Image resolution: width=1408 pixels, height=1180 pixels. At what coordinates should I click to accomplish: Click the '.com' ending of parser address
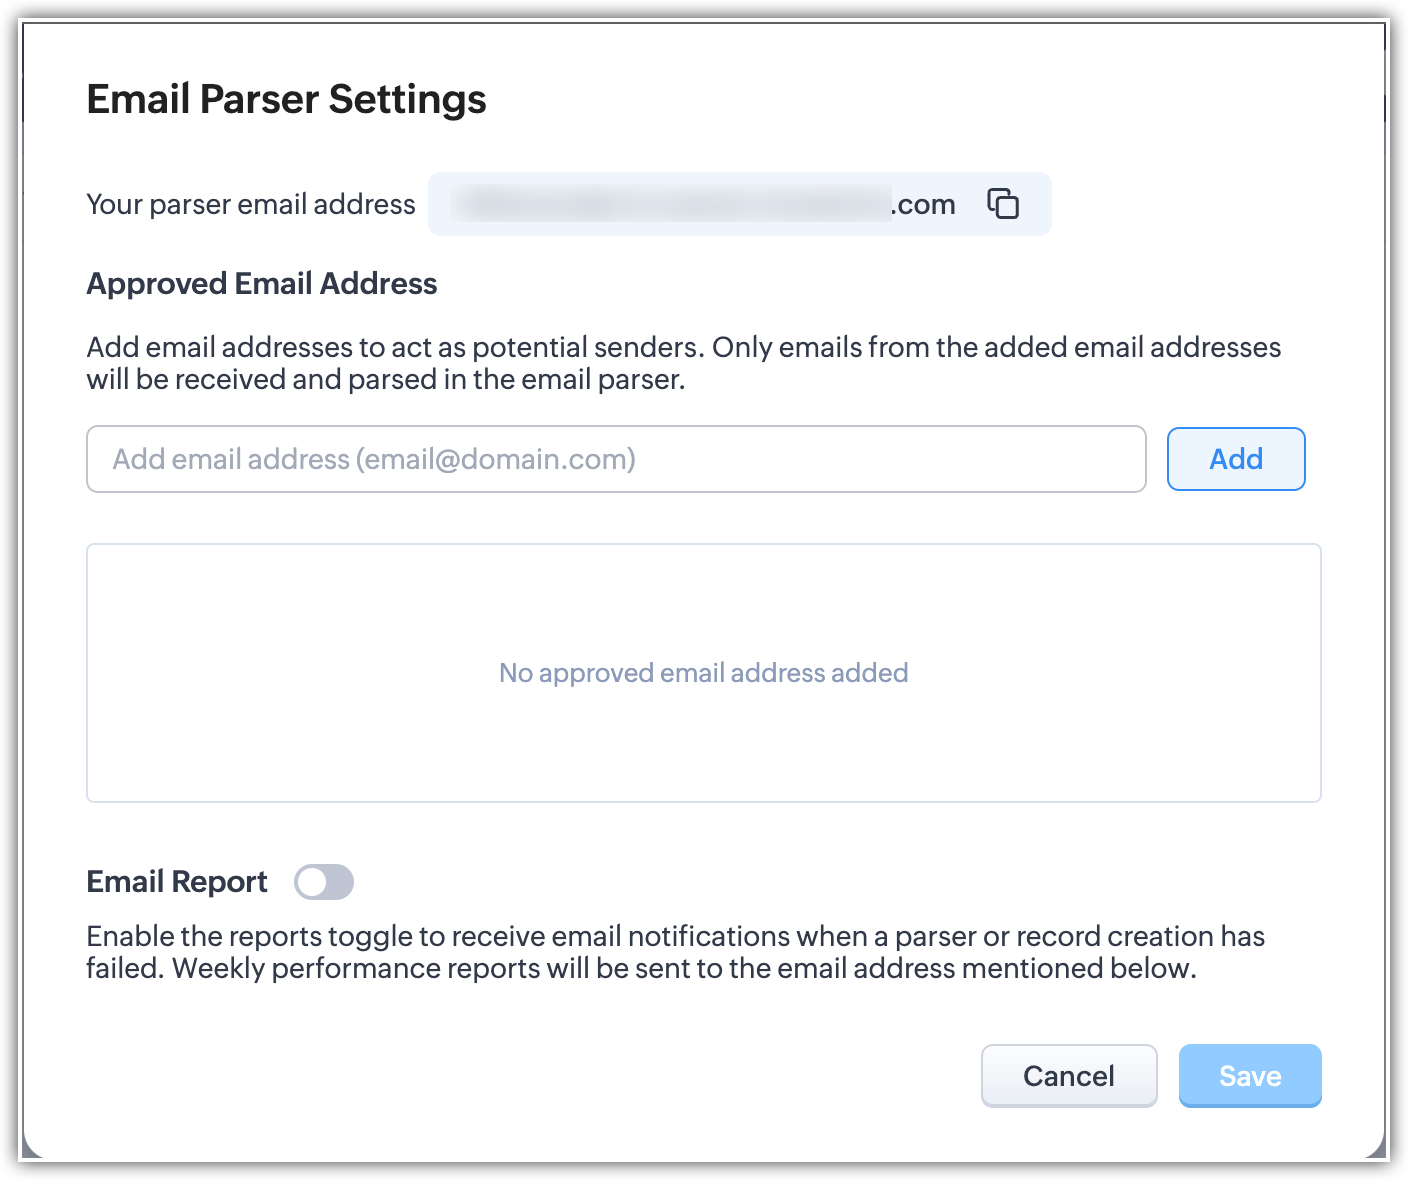(924, 204)
